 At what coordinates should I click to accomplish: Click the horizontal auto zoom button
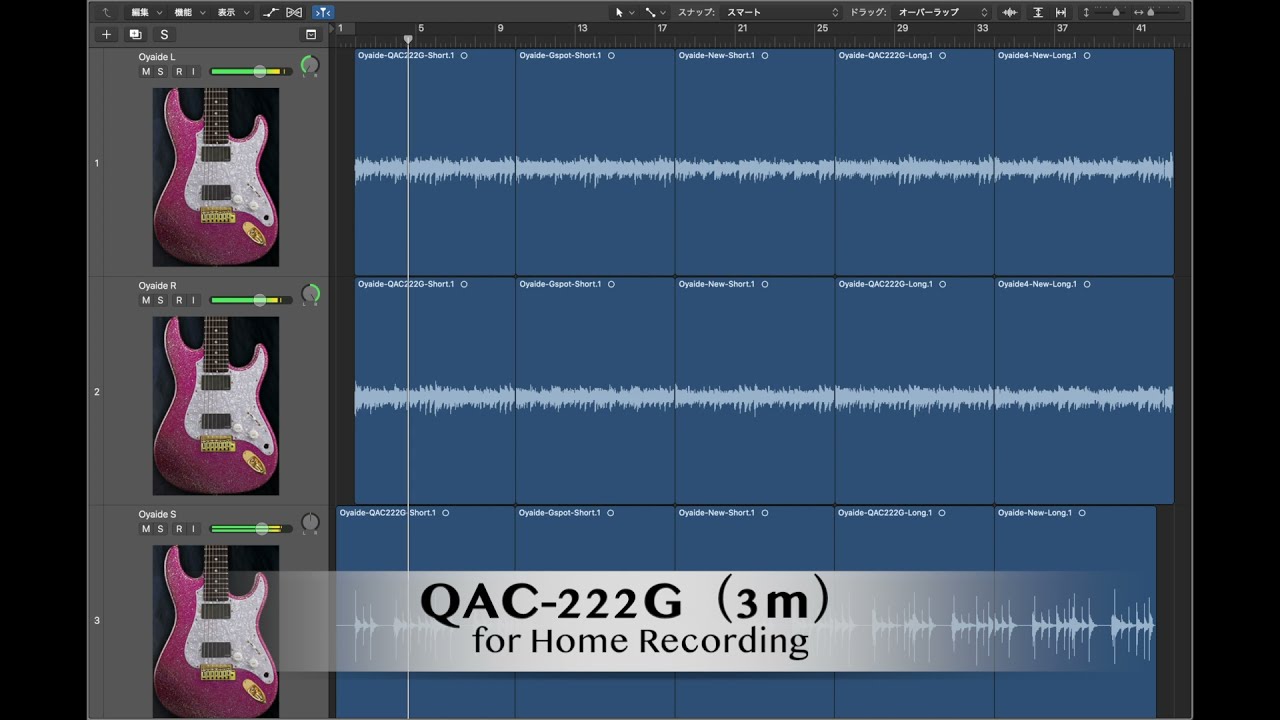[1061, 12]
